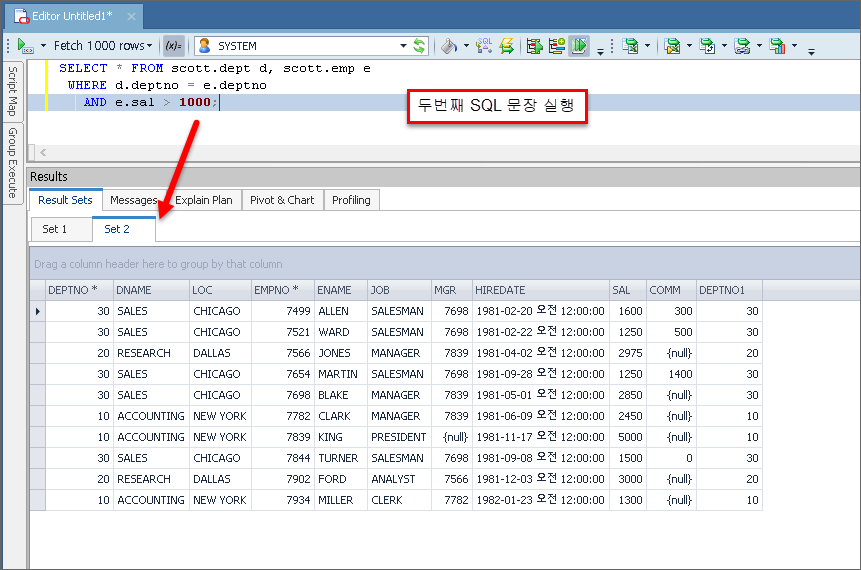Viewport: 861px width, 570px height.
Task: Expand the paint bucket dropdown arrow
Action: tap(466, 46)
